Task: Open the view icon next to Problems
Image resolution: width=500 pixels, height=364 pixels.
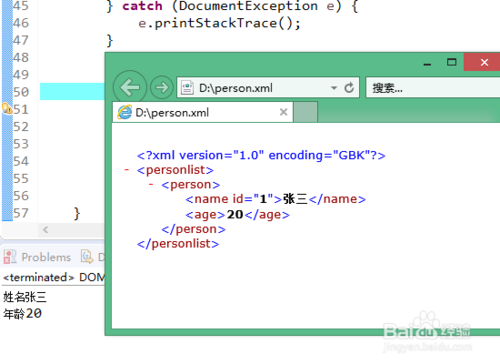Action: click(x=87, y=256)
